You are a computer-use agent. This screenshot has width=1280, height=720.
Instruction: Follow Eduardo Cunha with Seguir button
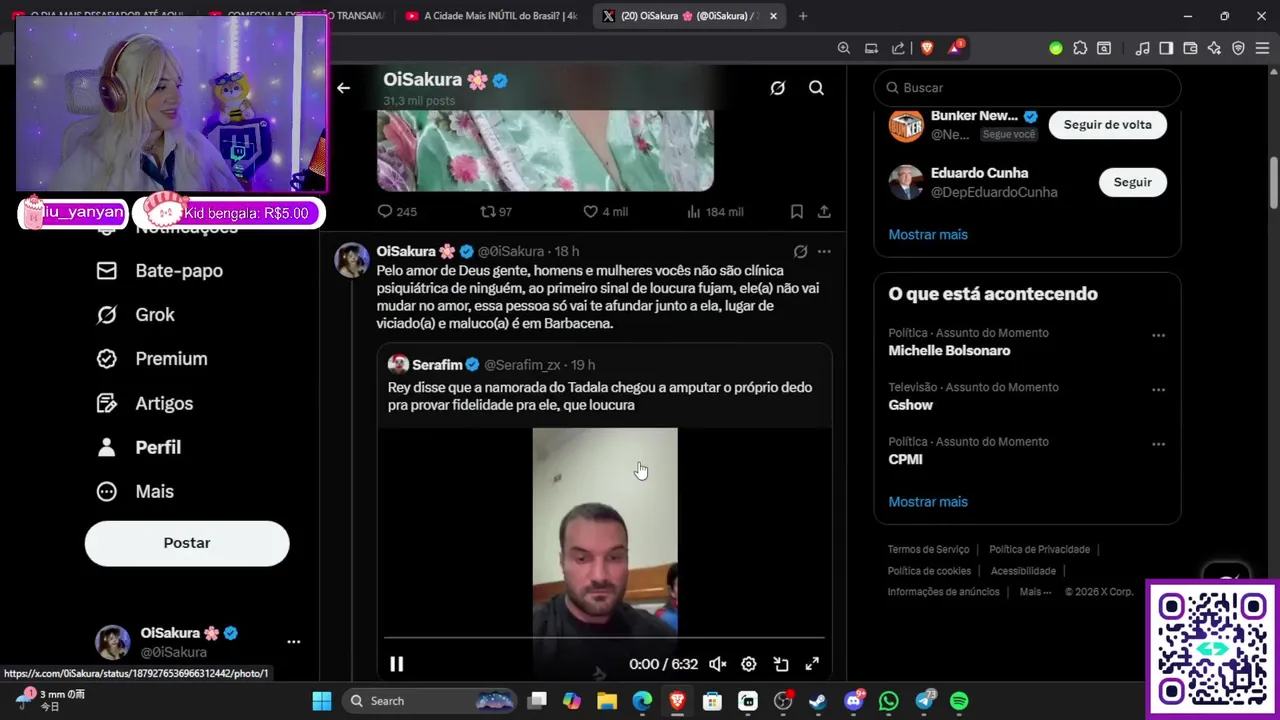pos(1132,182)
